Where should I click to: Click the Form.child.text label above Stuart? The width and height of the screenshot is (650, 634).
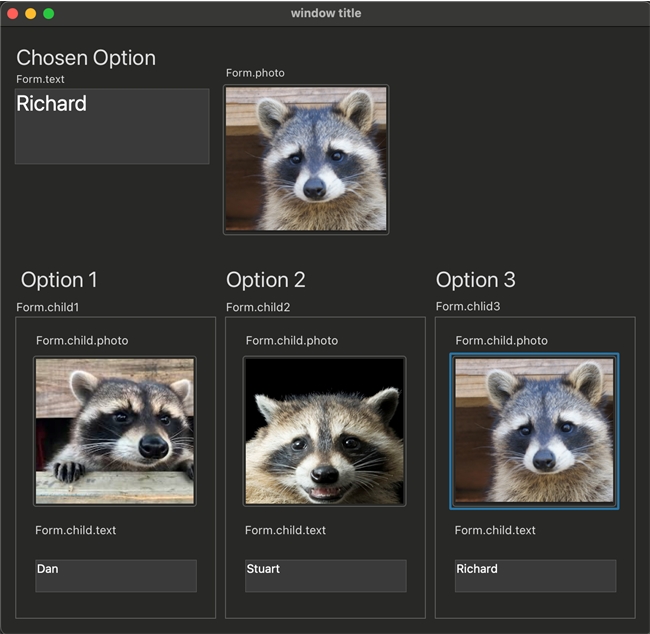286,530
